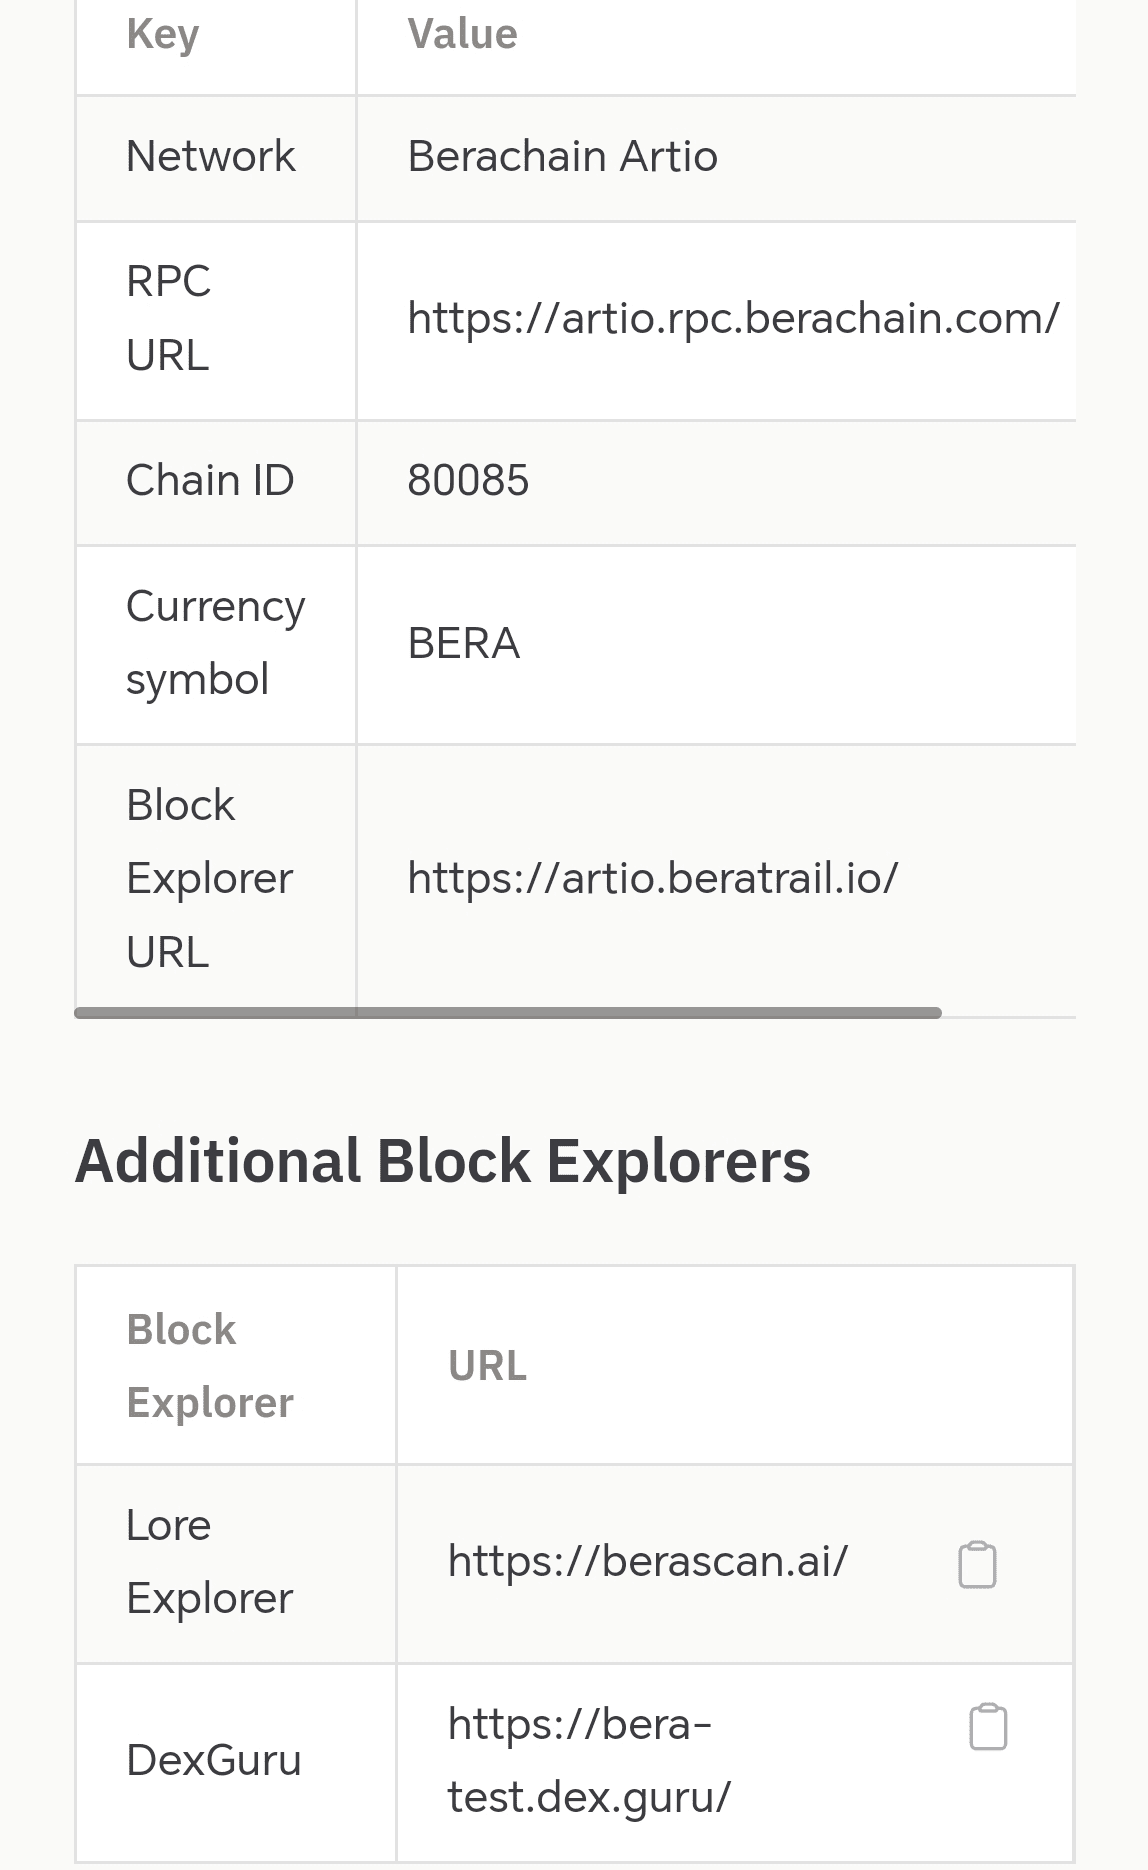Click the URL column header

tap(488, 1365)
